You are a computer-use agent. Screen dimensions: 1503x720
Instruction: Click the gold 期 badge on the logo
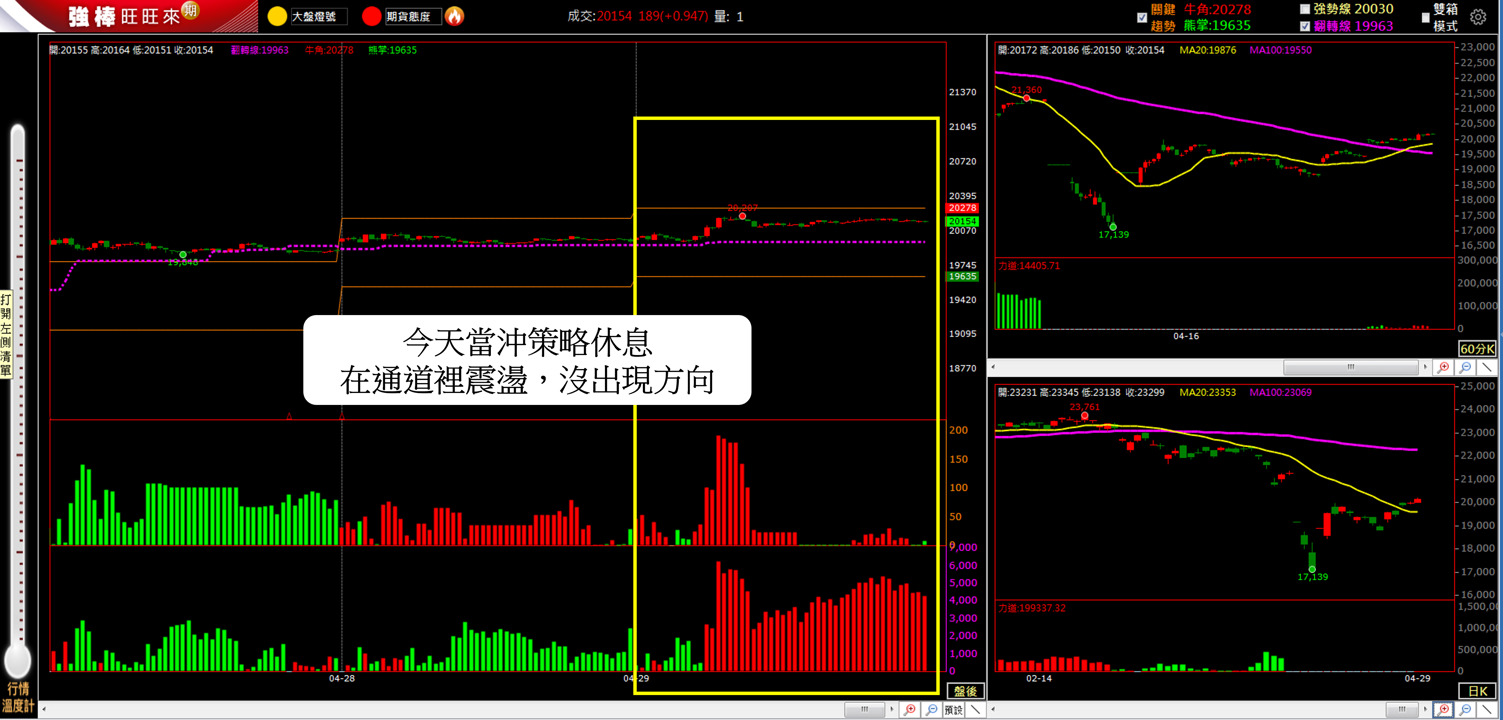188,11
